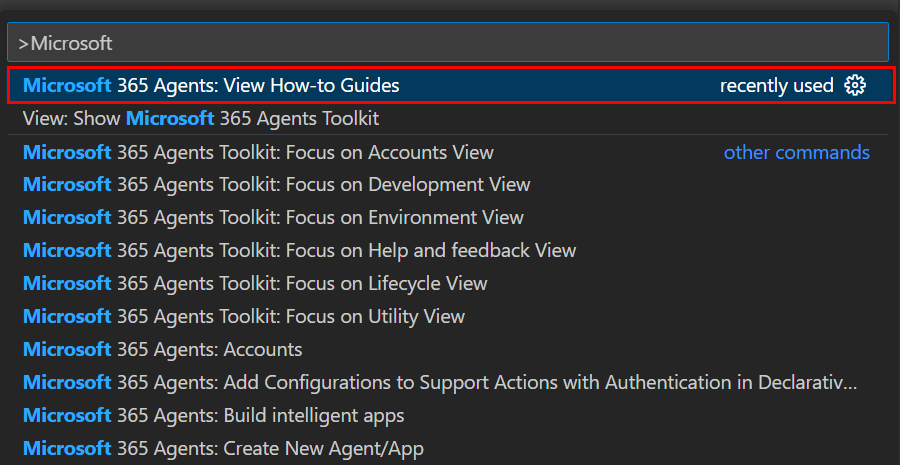The image size is (900, 465).
Task: Click the "other commands" group label
Action: [796, 152]
